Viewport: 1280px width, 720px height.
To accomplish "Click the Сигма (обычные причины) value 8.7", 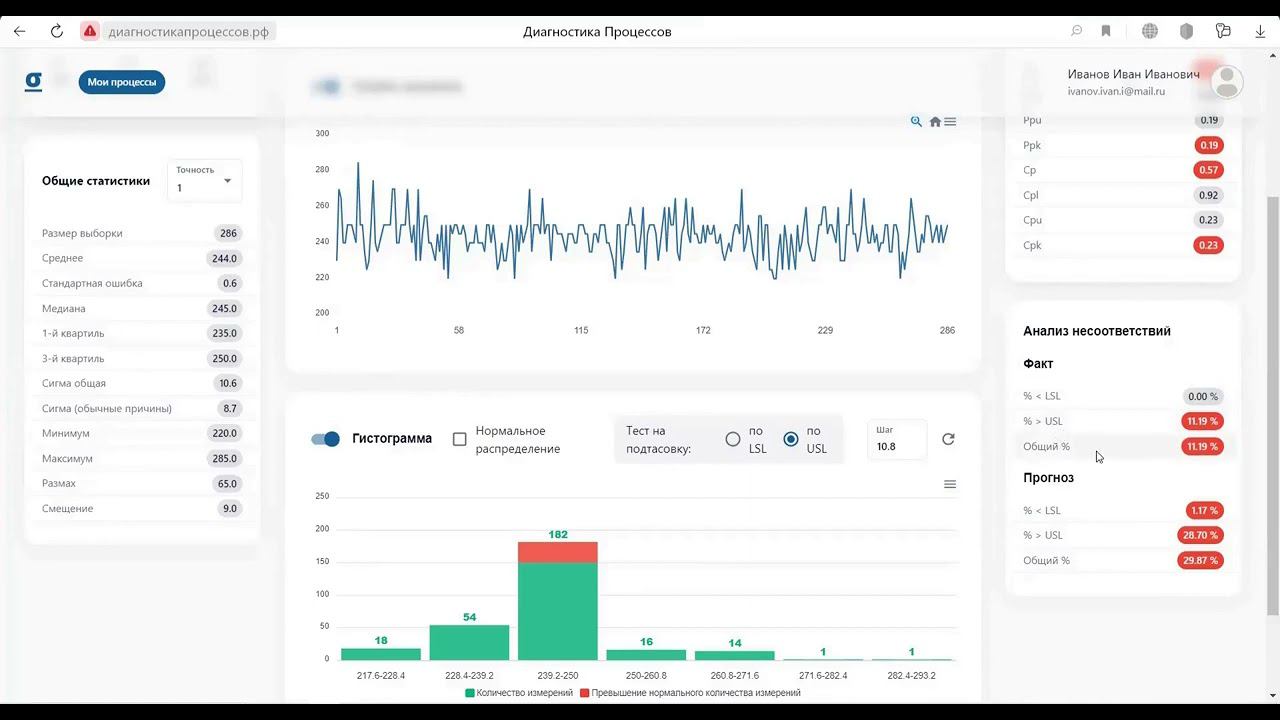I will pos(230,408).
